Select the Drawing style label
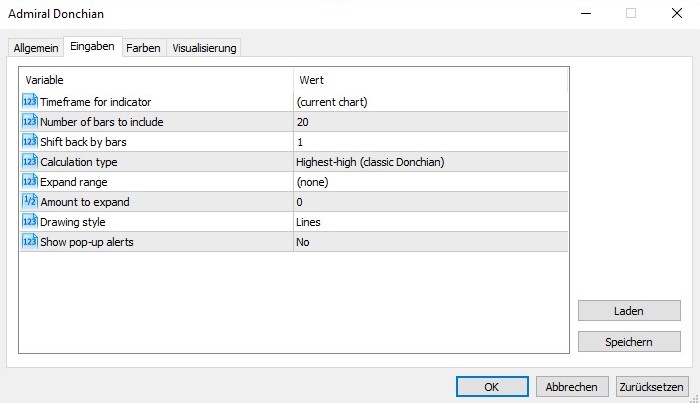Image resolution: width=700 pixels, height=403 pixels. (x=73, y=222)
